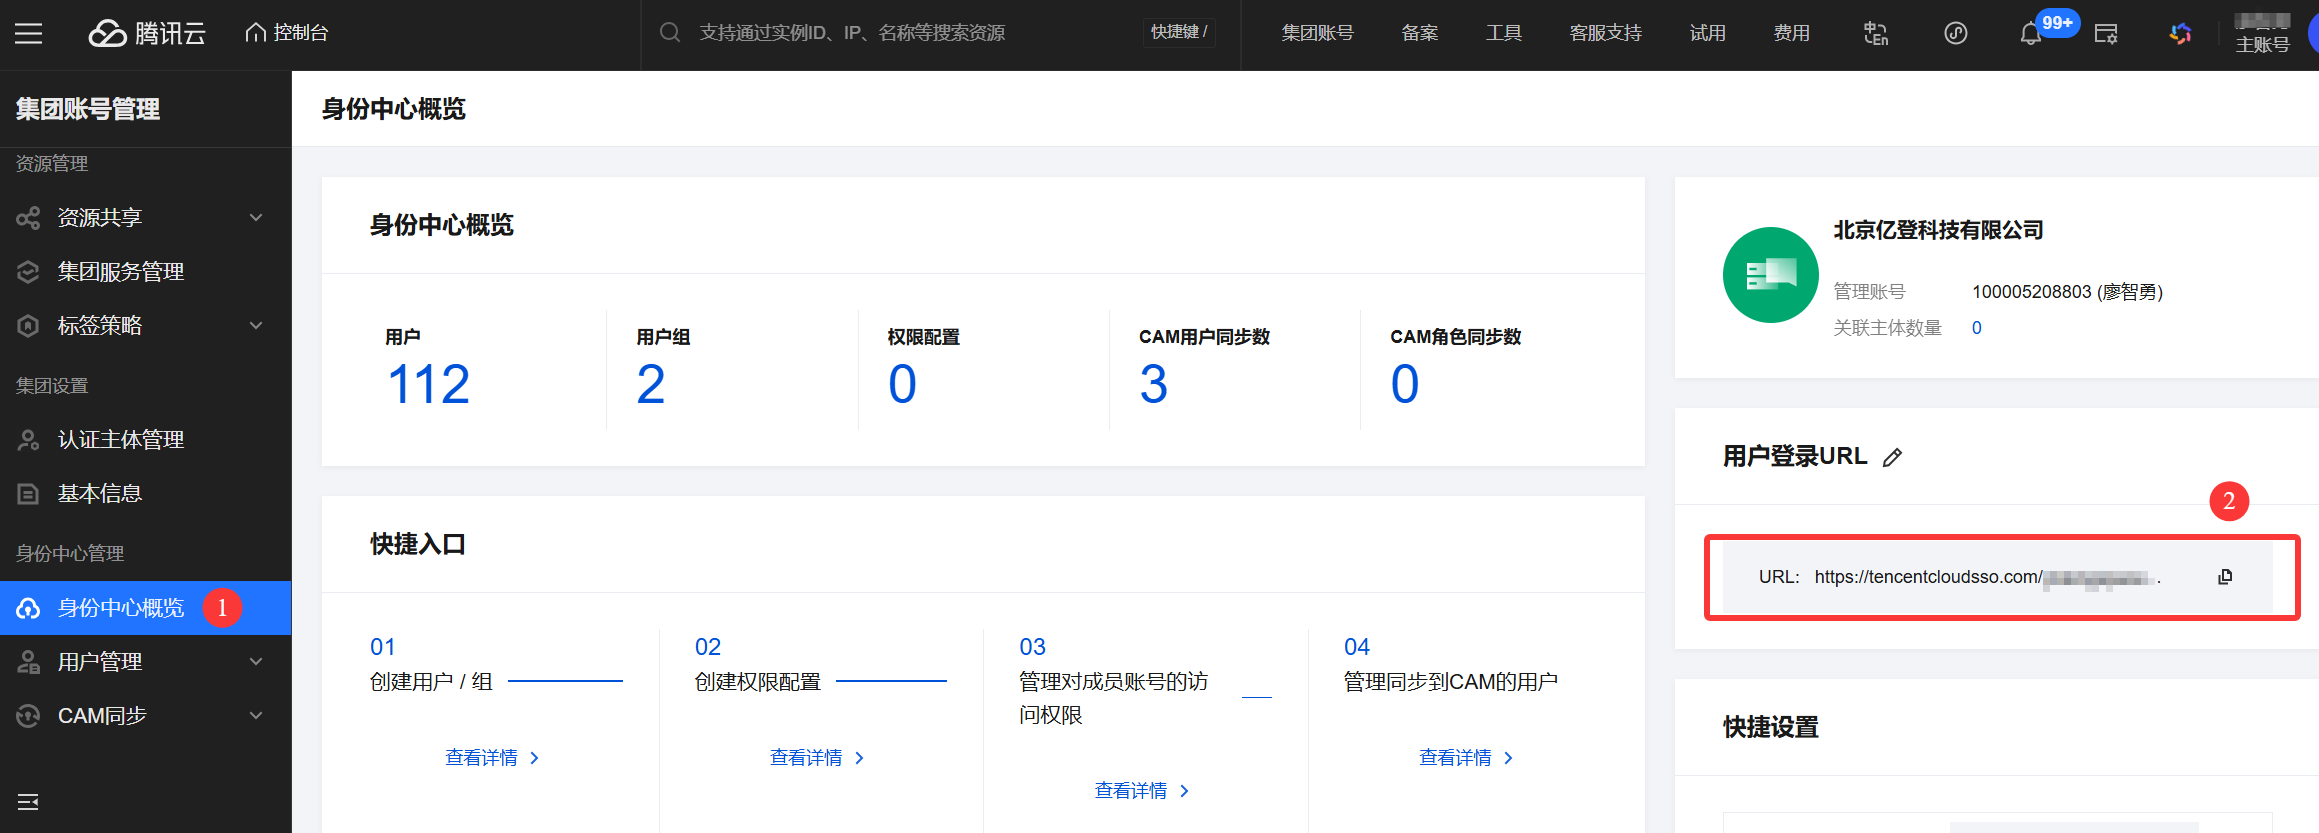Open the hamburger navigation menu

click(x=28, y=33)
